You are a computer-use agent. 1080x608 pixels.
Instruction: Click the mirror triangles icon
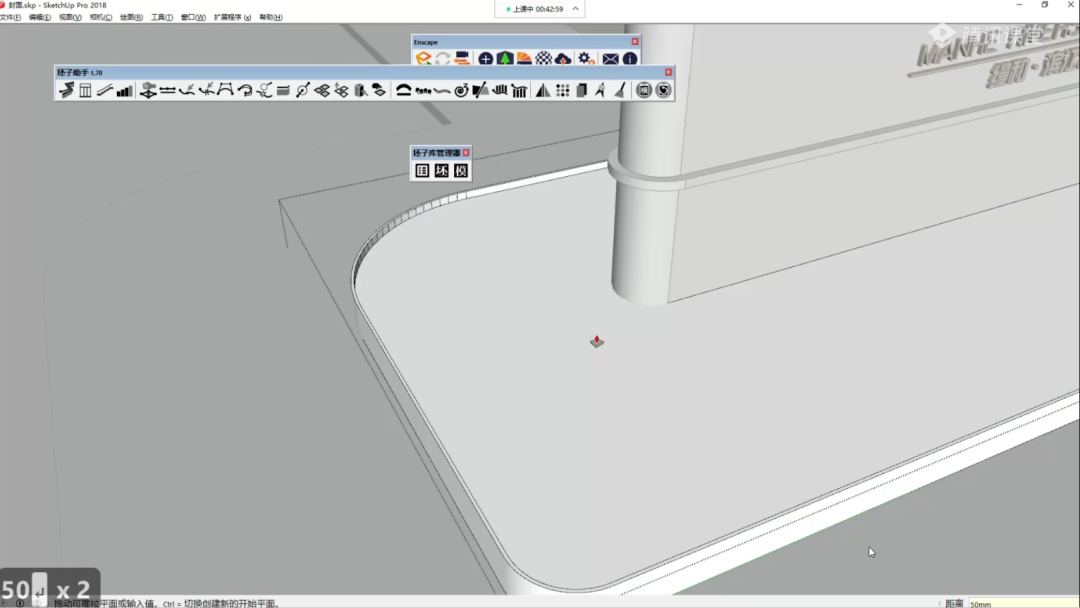(x=543, y=90)
